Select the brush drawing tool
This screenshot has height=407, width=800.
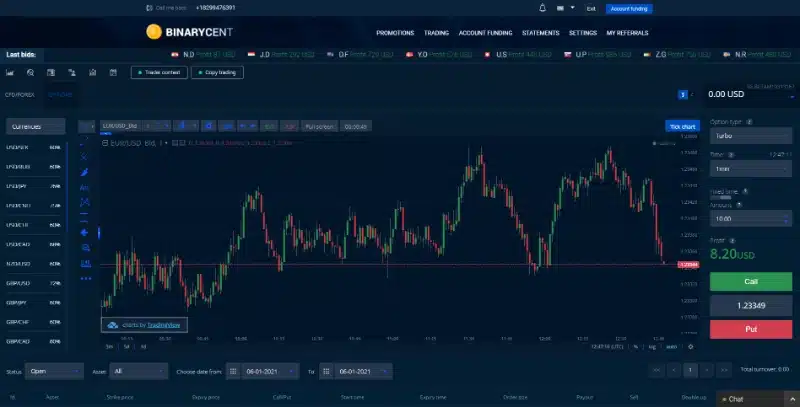click(x=85, y=172)
